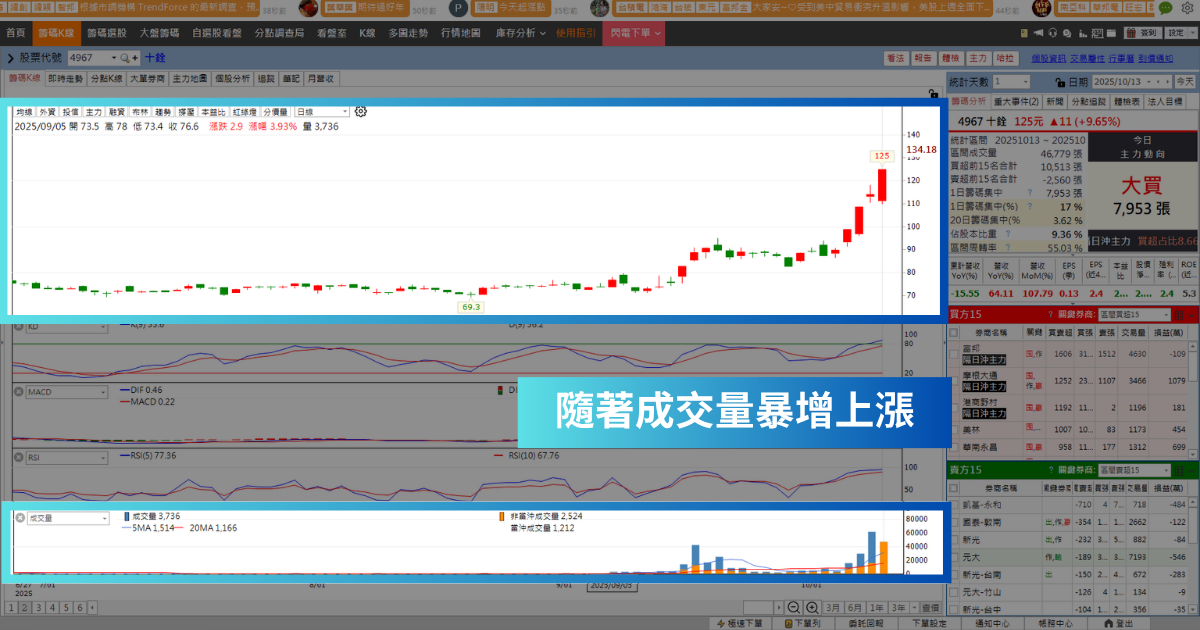
Task: Open the 使用指引 menu item
Action: coord(576,32)
